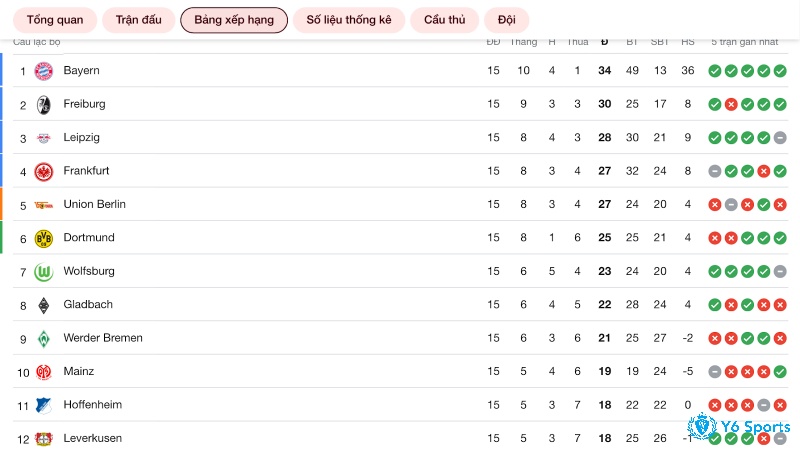Open the Cầu thủ tab
The height and width of the screenshot is (450, 800).
(444, 20)
